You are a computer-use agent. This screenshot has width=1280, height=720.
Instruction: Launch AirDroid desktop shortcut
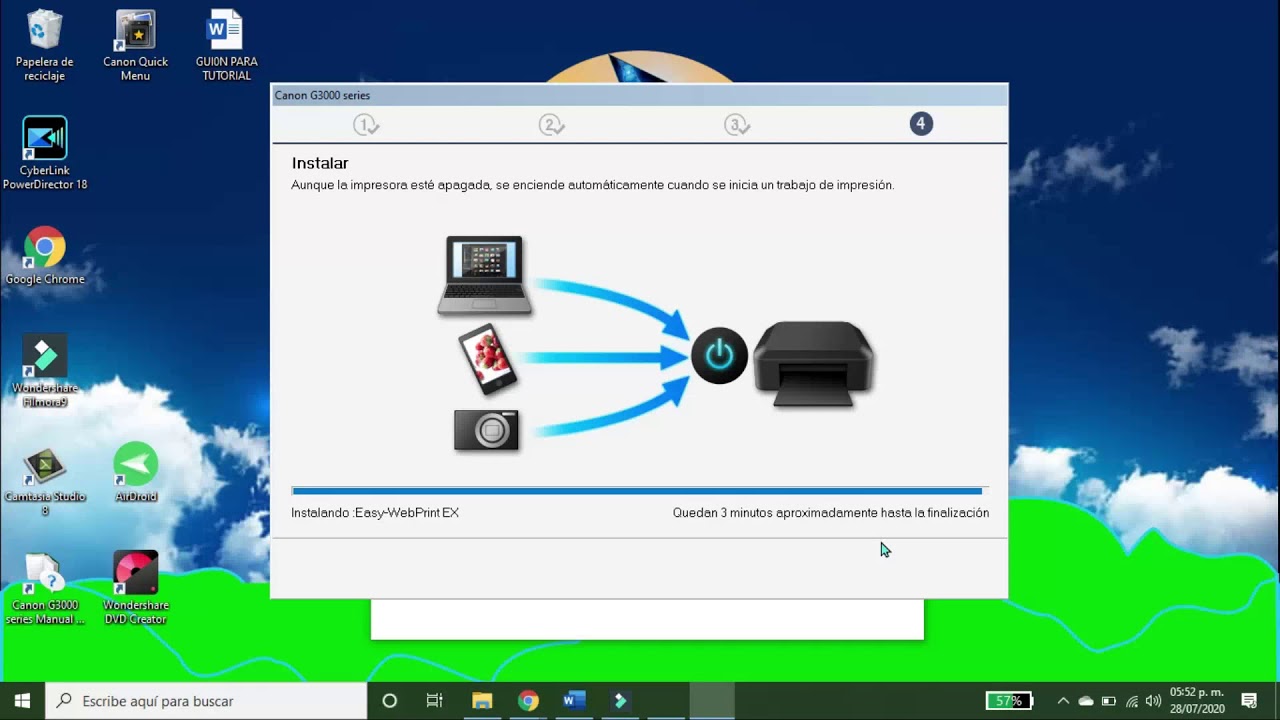pos(135,472)
